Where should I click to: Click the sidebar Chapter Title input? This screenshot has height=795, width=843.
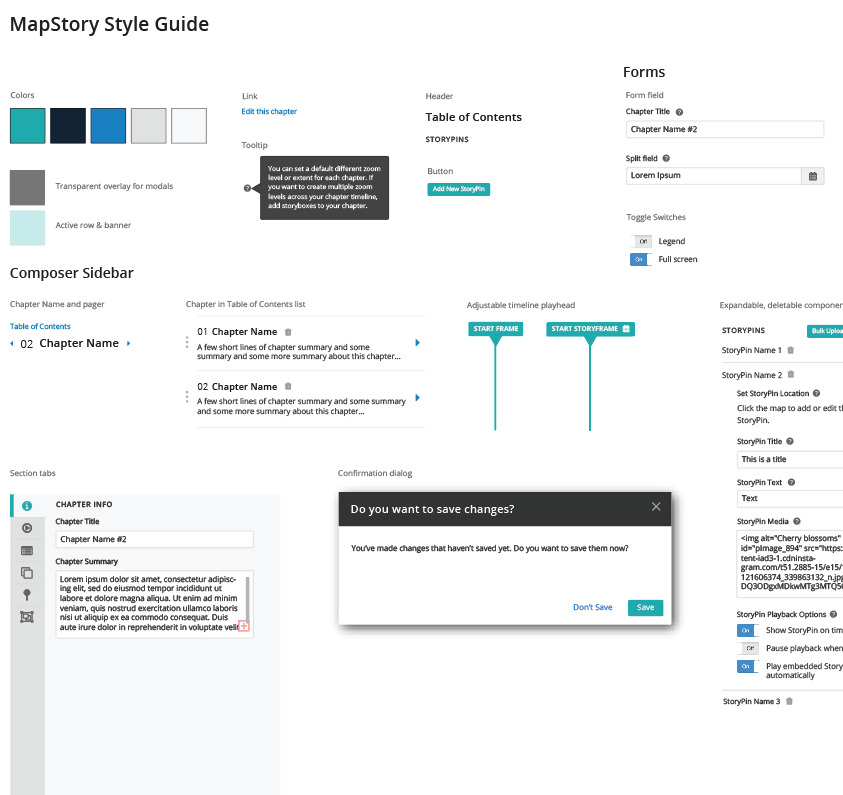click(154, 539)
